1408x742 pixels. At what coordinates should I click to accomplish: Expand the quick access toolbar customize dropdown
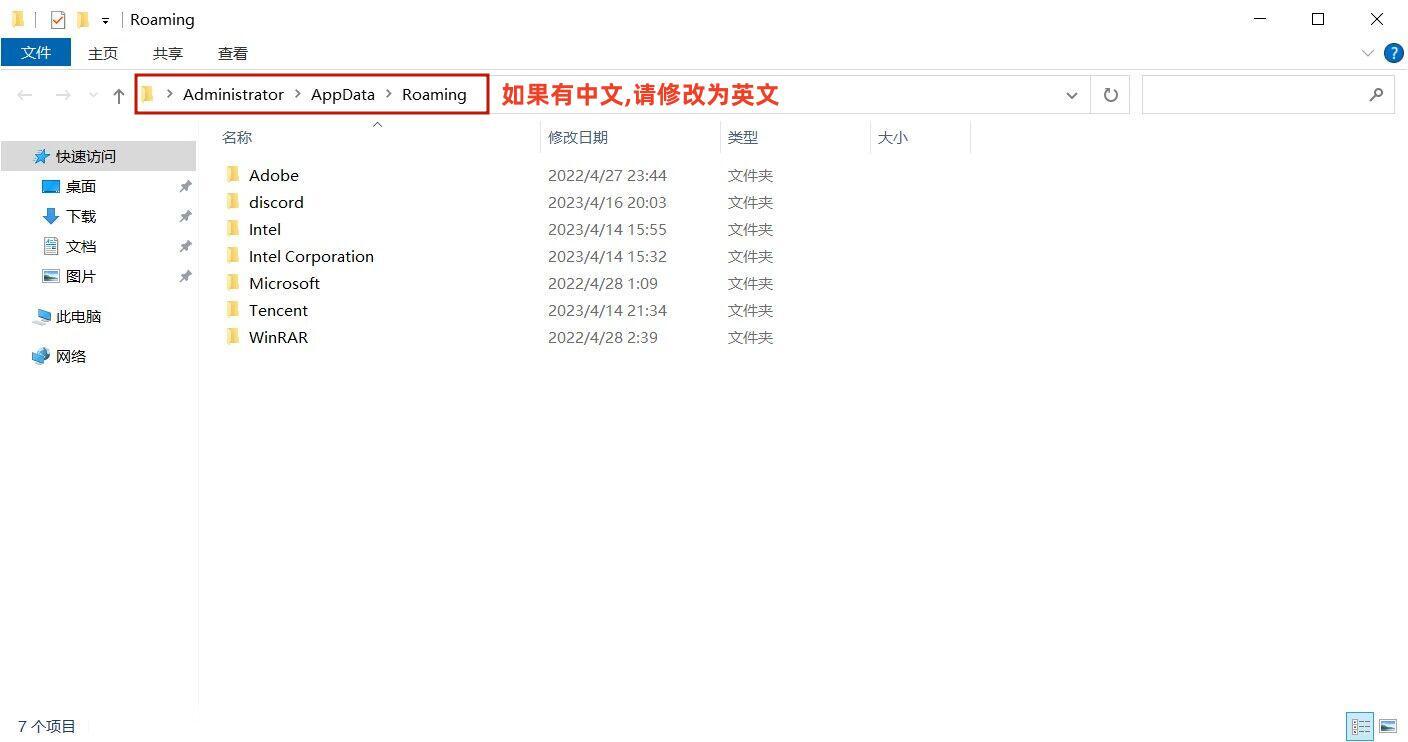pos(105,20)
